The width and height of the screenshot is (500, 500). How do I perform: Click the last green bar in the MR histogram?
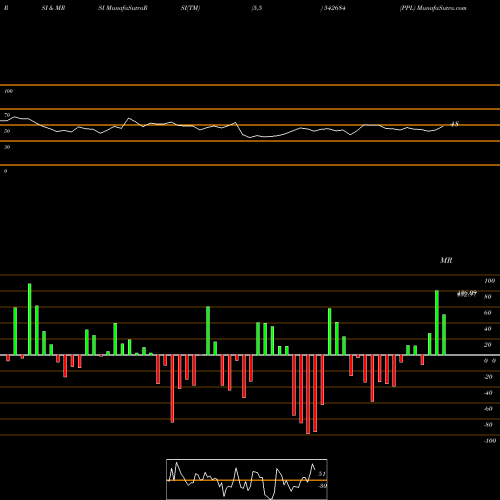pyautogui.click(x=444, y=335)
